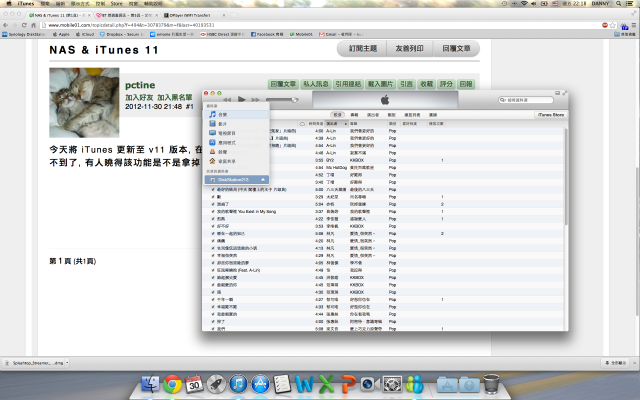This screenshot has height=400, width=640.
Task: Launch PowerPoint from the Dock
Action: pyautogui.click(x=348, y=384)
